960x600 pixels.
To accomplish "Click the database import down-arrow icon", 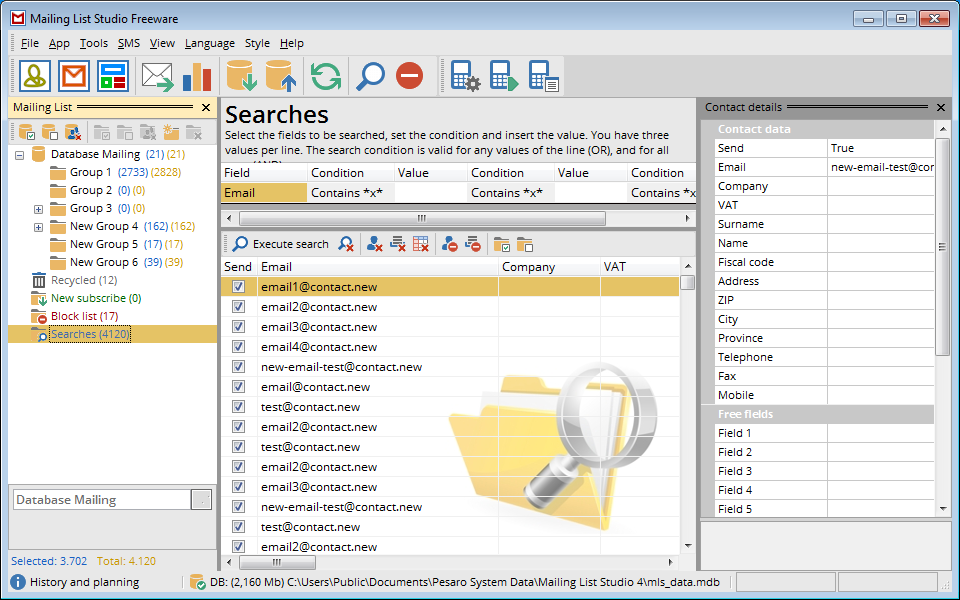I will pos(241,76).
